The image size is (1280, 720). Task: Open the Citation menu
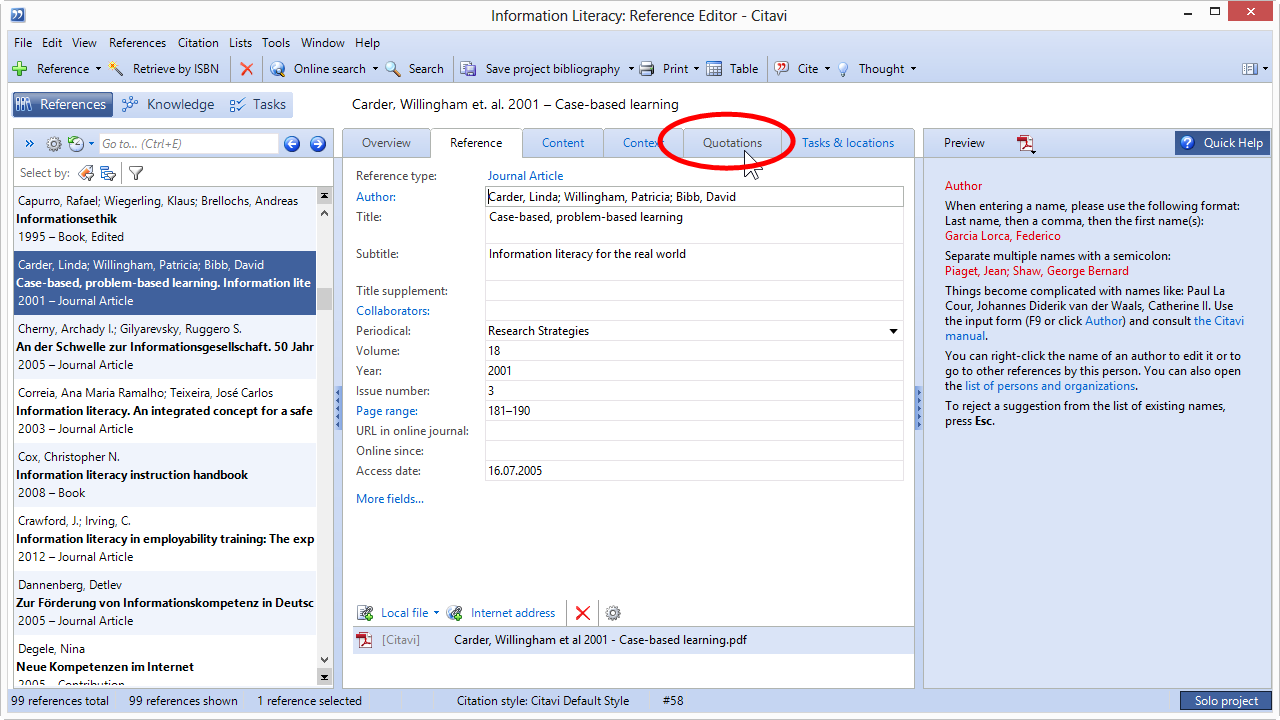tap(198, 43)
